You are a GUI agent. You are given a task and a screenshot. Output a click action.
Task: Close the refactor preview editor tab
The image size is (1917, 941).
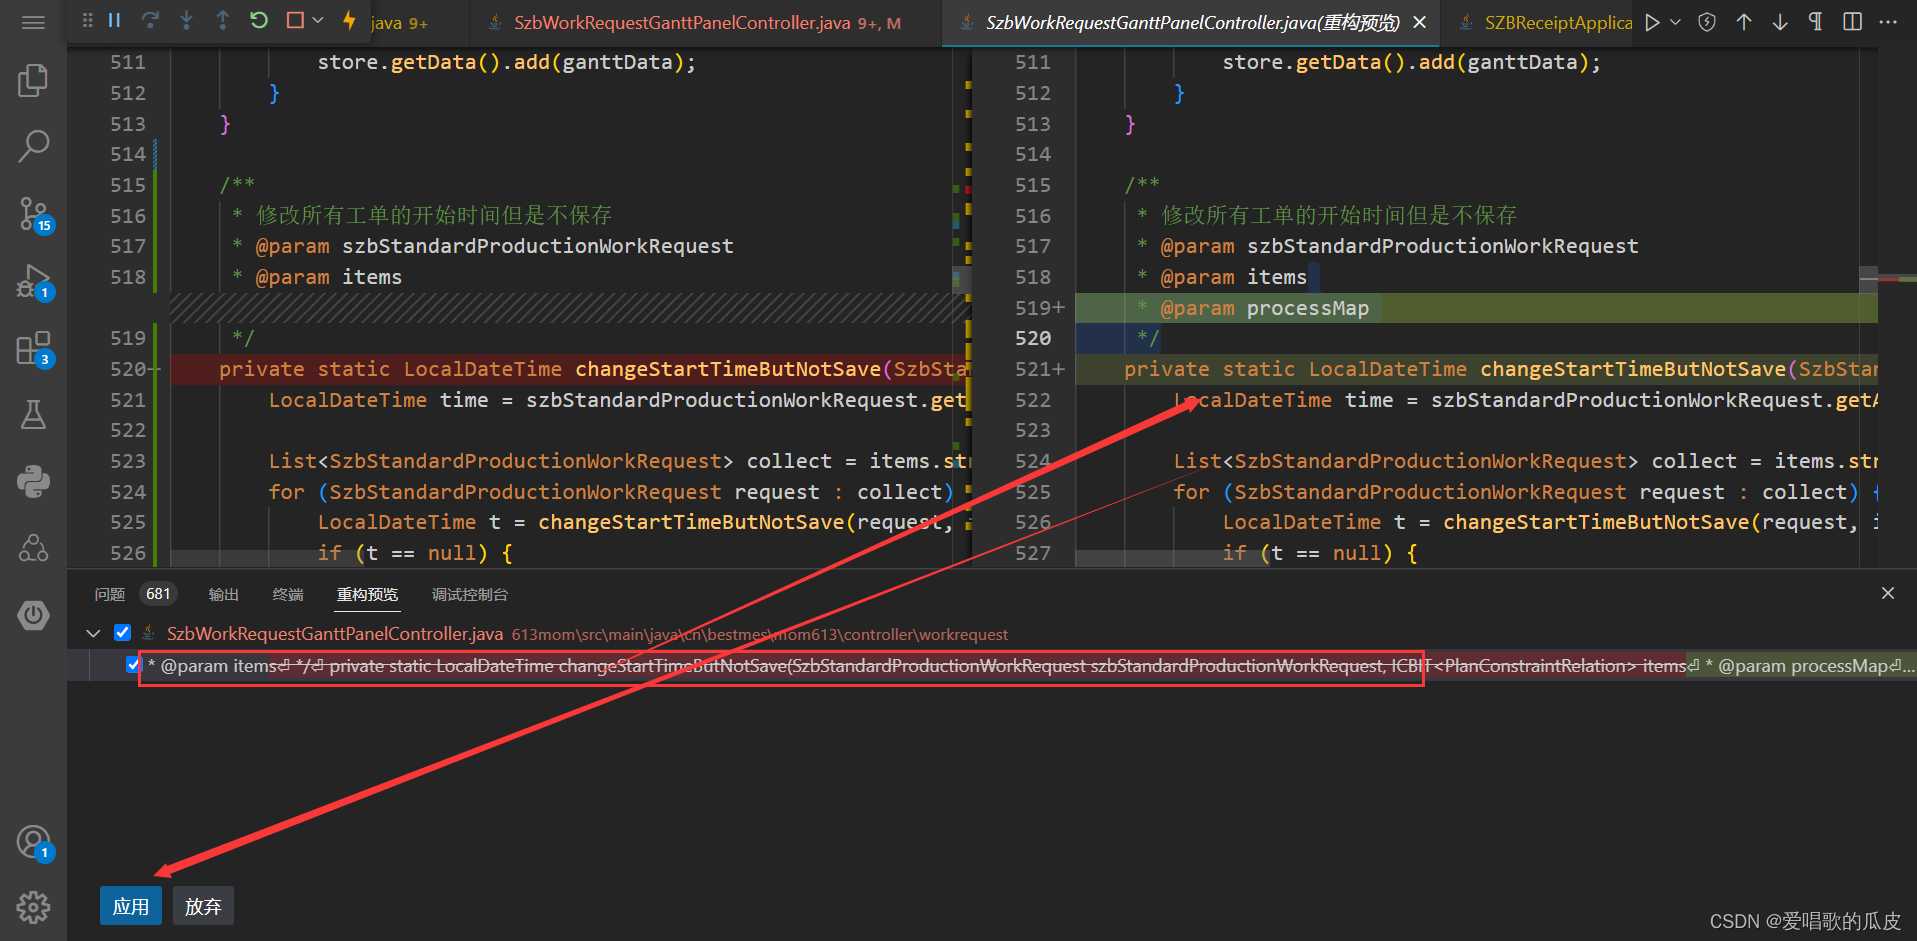click(1419, 22)
